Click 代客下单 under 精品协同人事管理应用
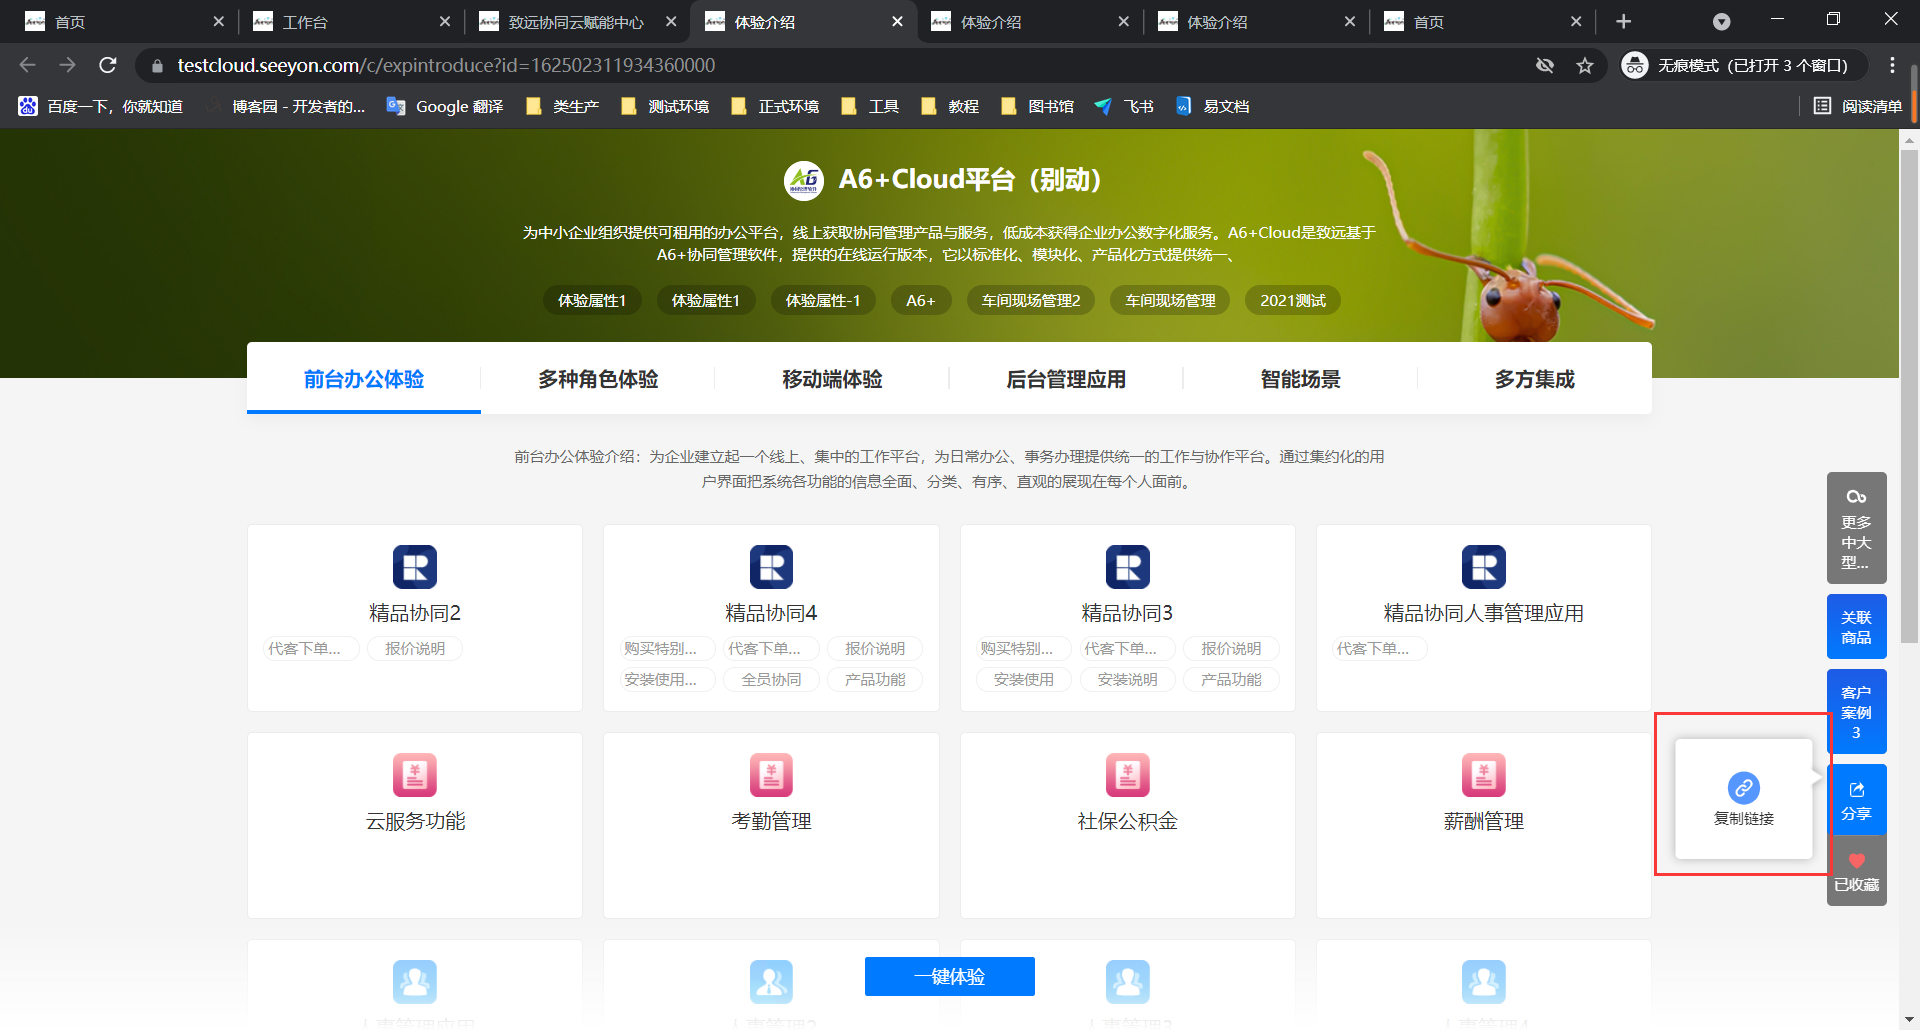The image size is (1920, 1030). point(1379,648)
